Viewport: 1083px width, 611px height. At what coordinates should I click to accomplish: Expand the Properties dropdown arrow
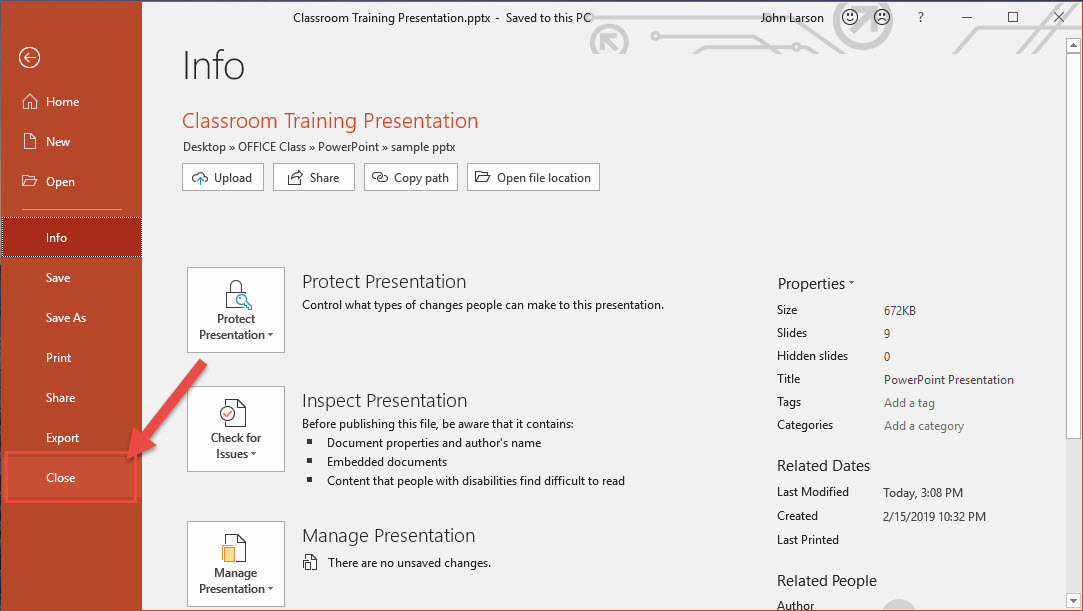851,284
